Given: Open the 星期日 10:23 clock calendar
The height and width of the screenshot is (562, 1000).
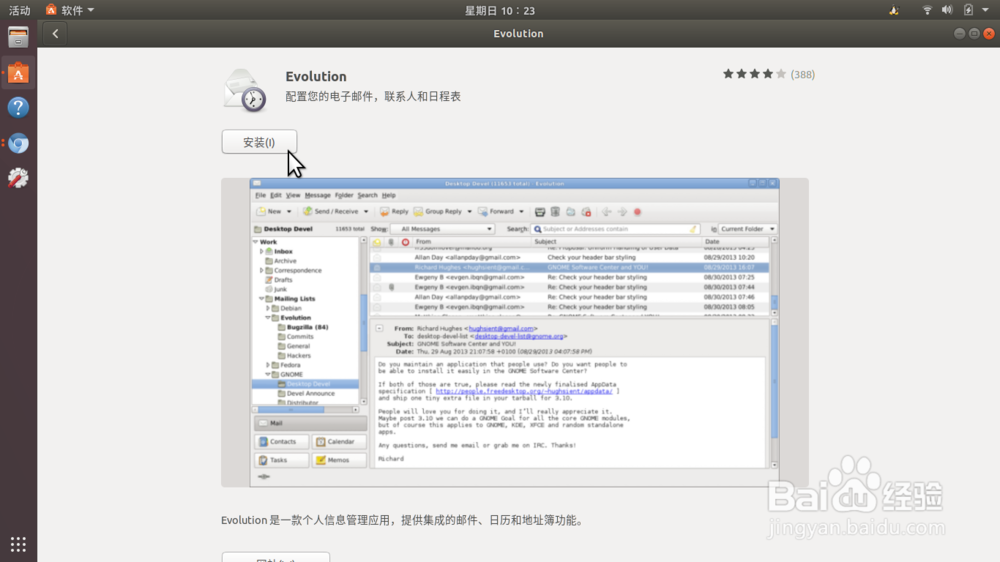Looking at the screenshot, I should [499, 10].
